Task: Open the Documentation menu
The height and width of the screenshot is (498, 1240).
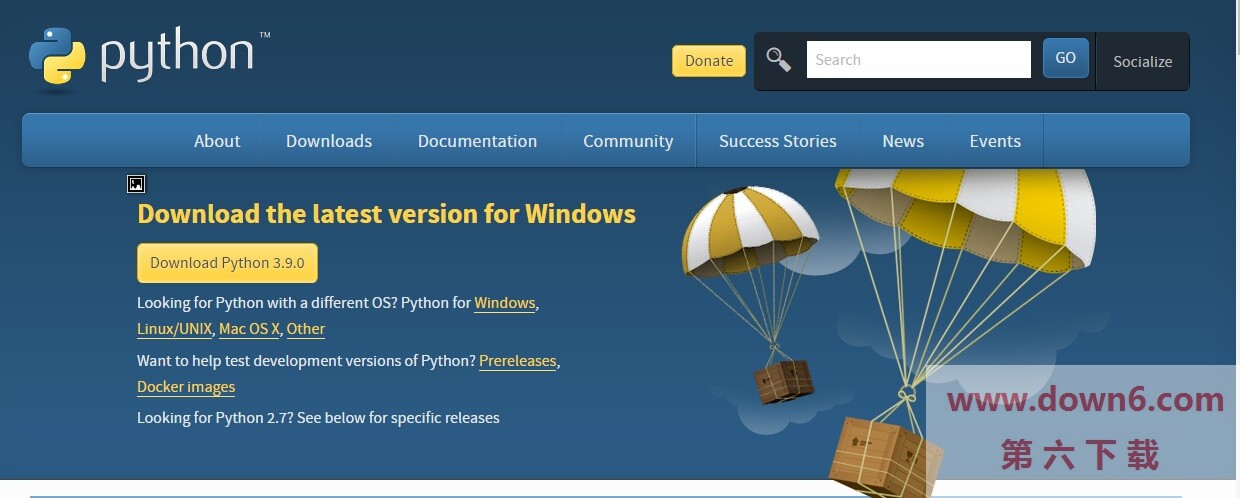Action: coord(477,141)
